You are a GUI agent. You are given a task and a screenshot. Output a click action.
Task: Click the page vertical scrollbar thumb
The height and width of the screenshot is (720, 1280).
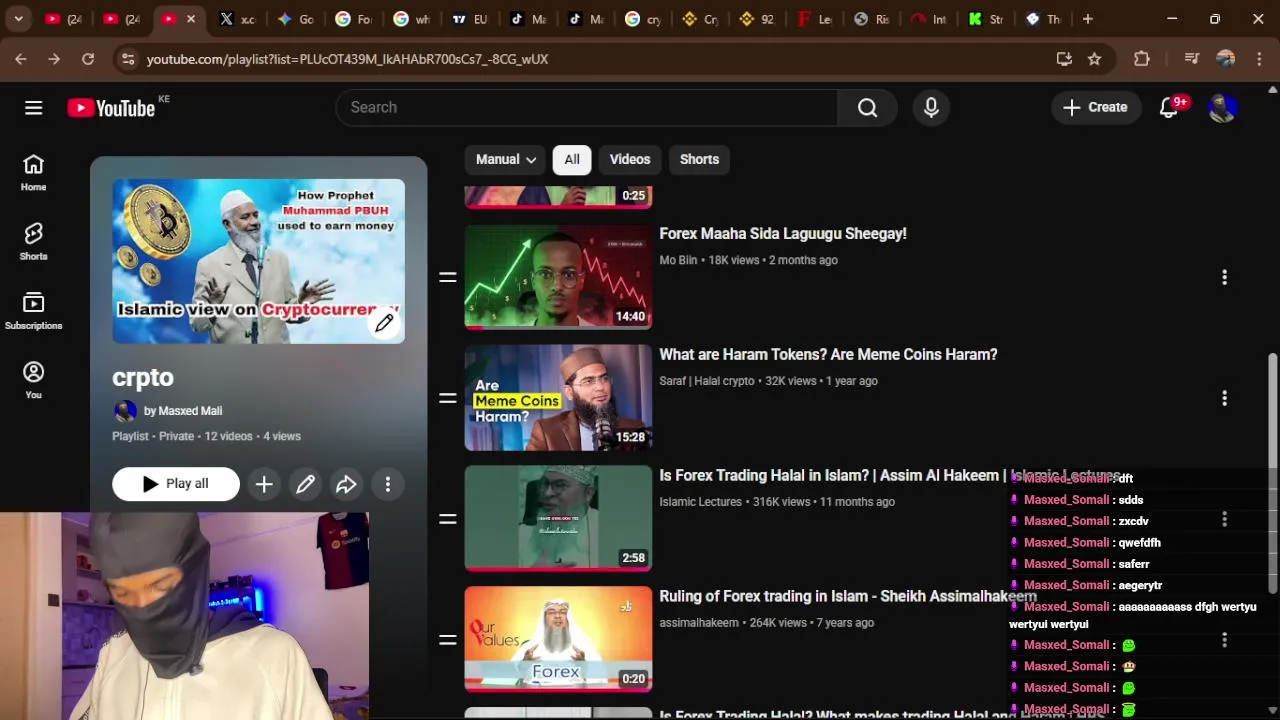coord(1272,472)
